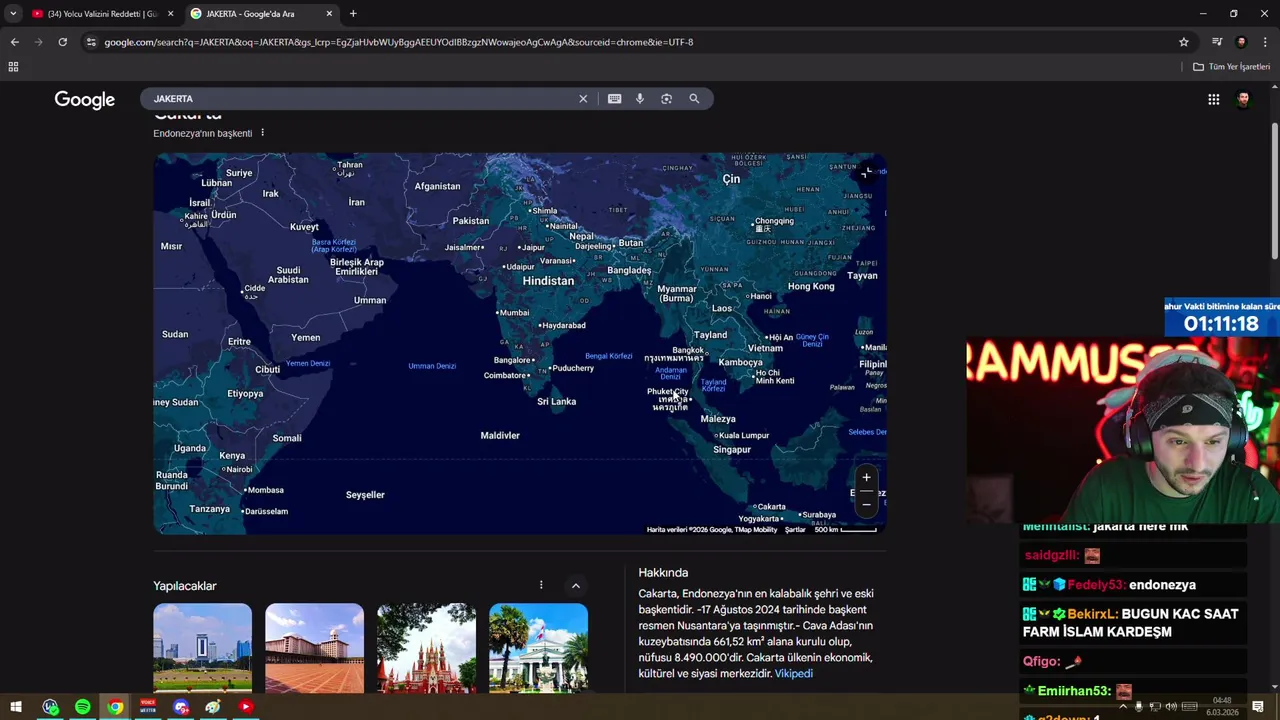Expand the map to fullscreen
Viewport: 1280px width, 720px height.
point(867,172)
